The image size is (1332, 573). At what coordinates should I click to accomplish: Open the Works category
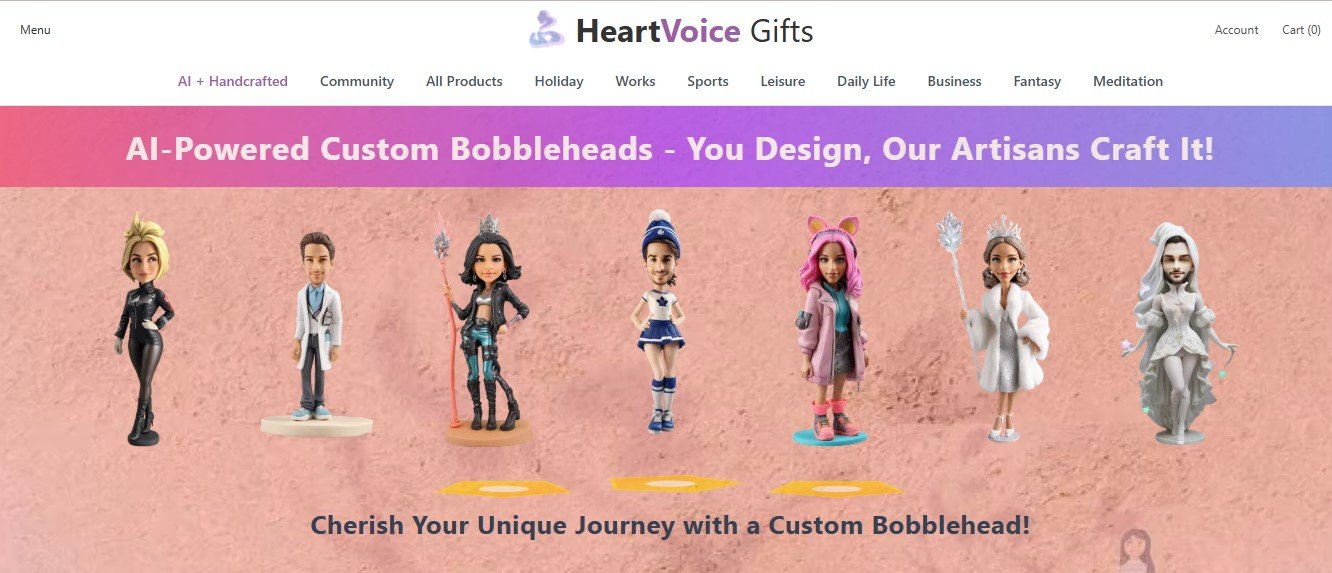[636, 82]
